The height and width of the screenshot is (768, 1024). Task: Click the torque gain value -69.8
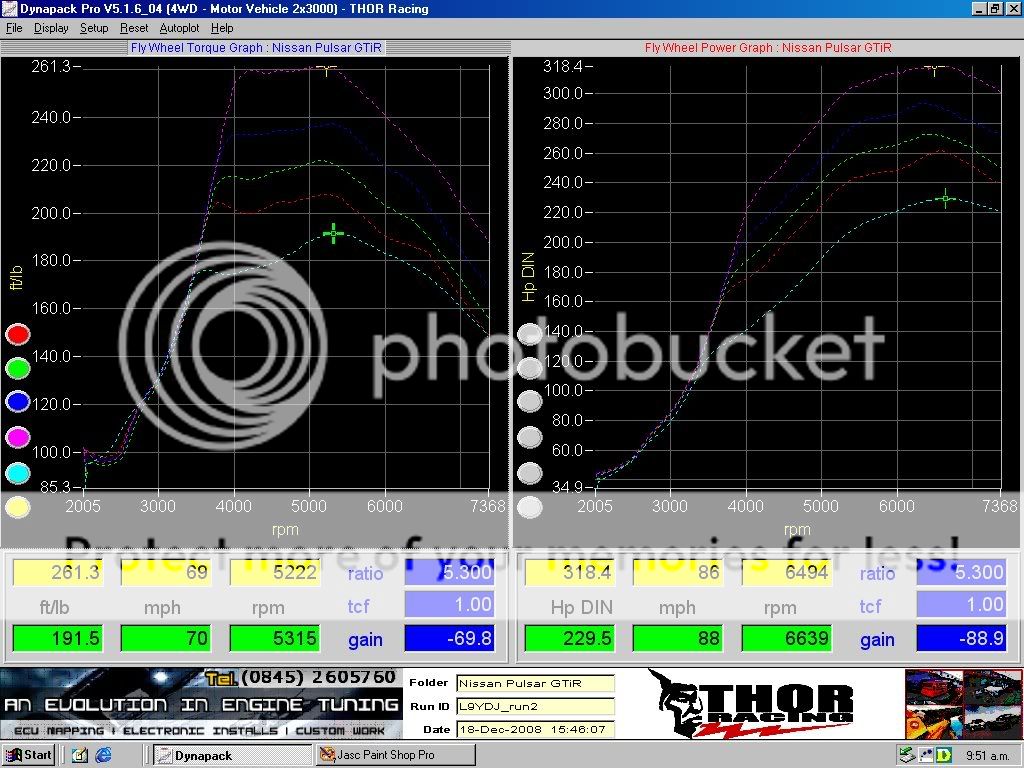[x=449, y=638]
